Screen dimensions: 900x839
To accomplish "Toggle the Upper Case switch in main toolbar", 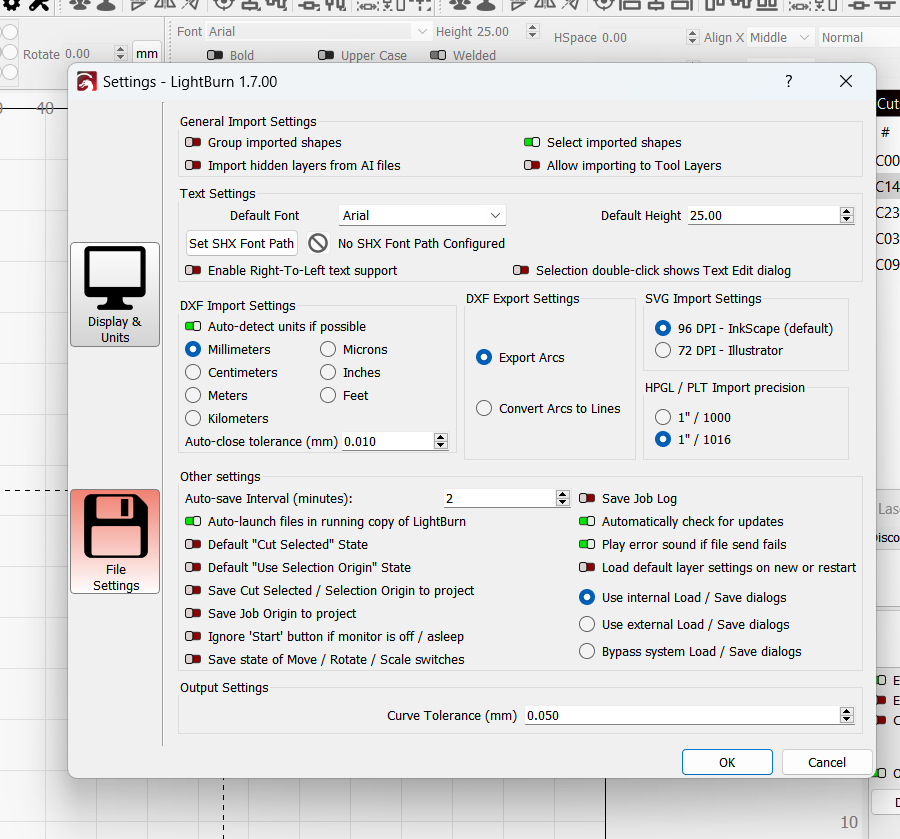I will [325, 55].
